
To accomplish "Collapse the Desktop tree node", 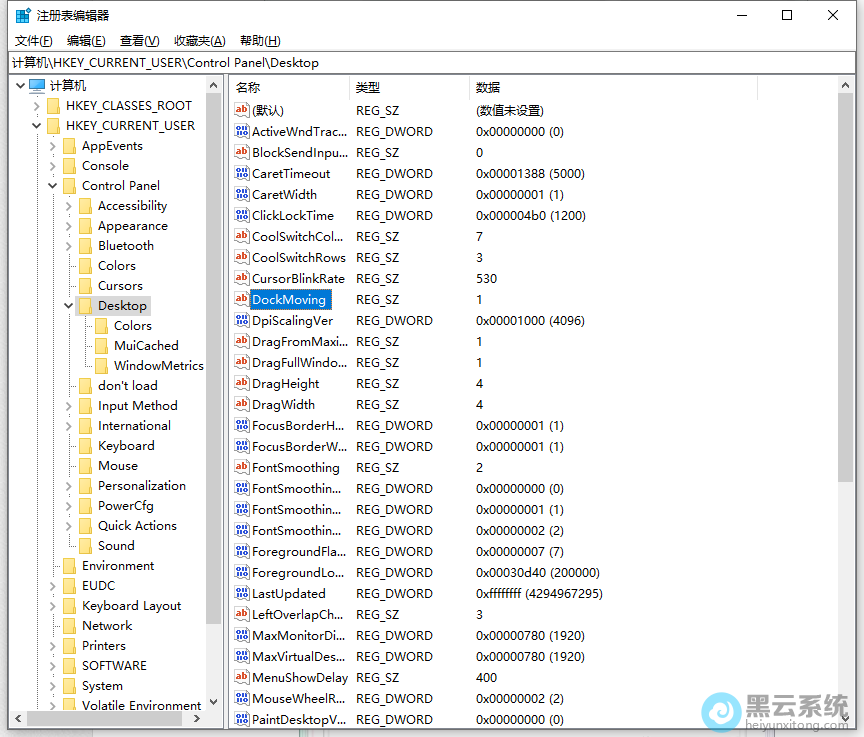I will 68,306.
